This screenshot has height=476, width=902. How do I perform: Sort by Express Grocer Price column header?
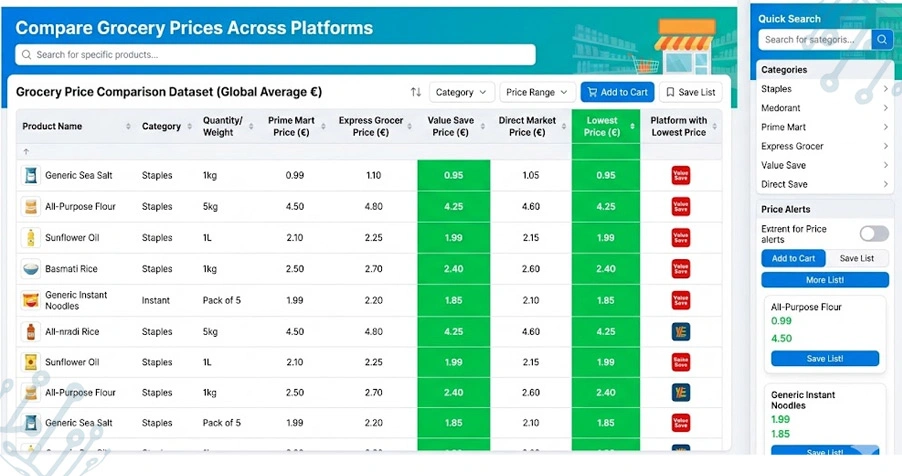click(x=371, y=126)
